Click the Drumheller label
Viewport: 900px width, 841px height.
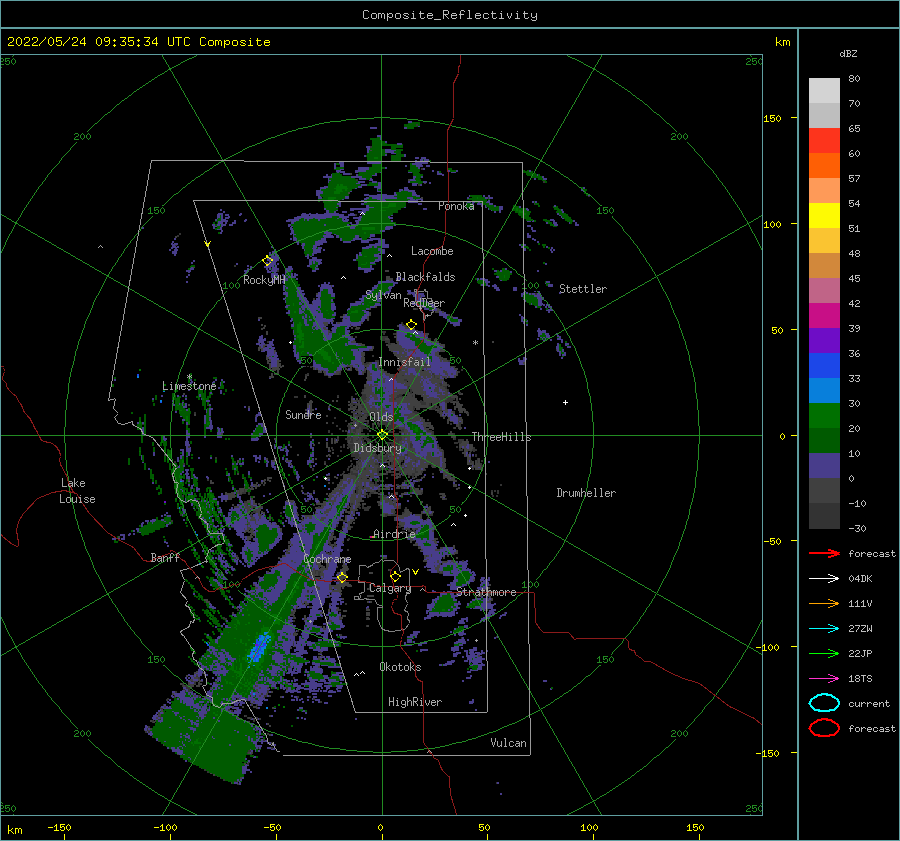click(x=586, y=493)
